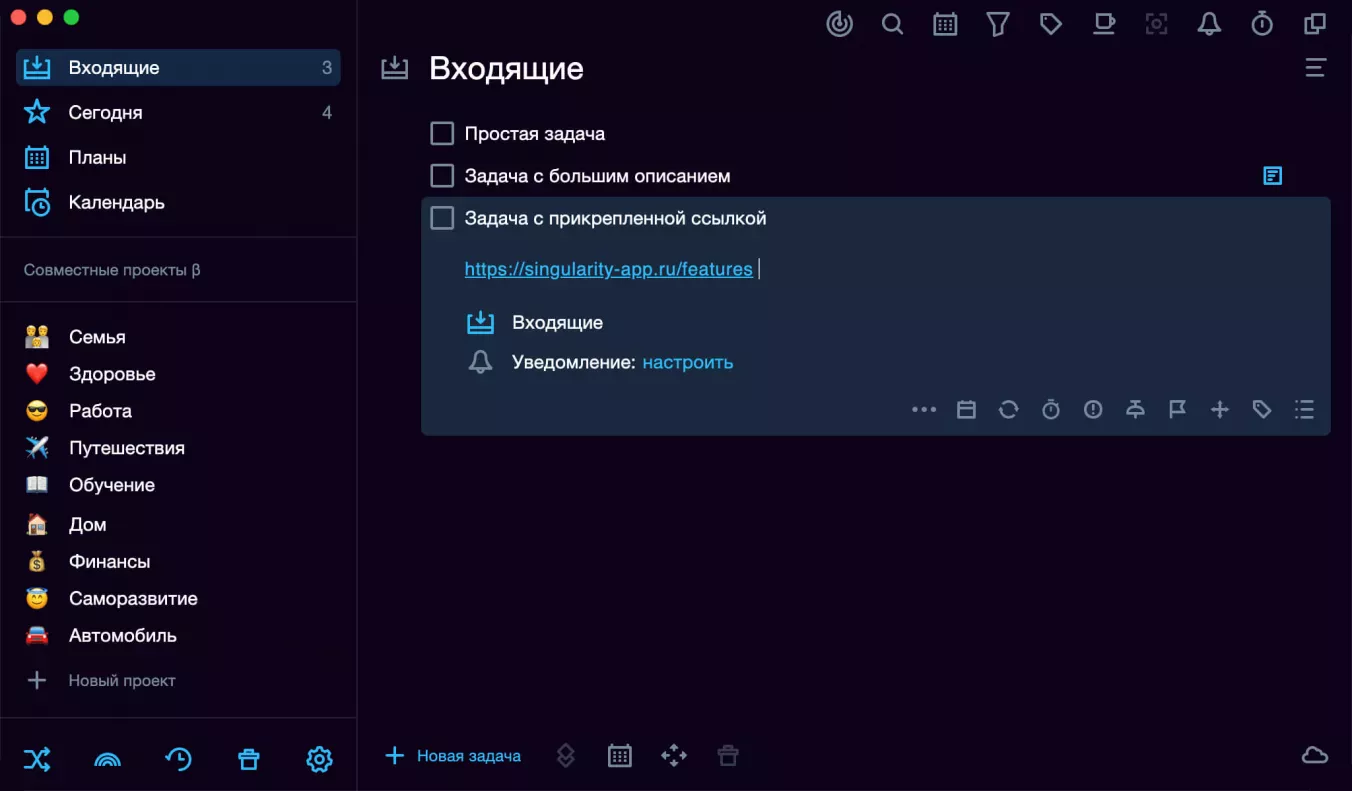Click the flag icon in task card
The image size is (1352, 791).
(x=1177, y=409)
